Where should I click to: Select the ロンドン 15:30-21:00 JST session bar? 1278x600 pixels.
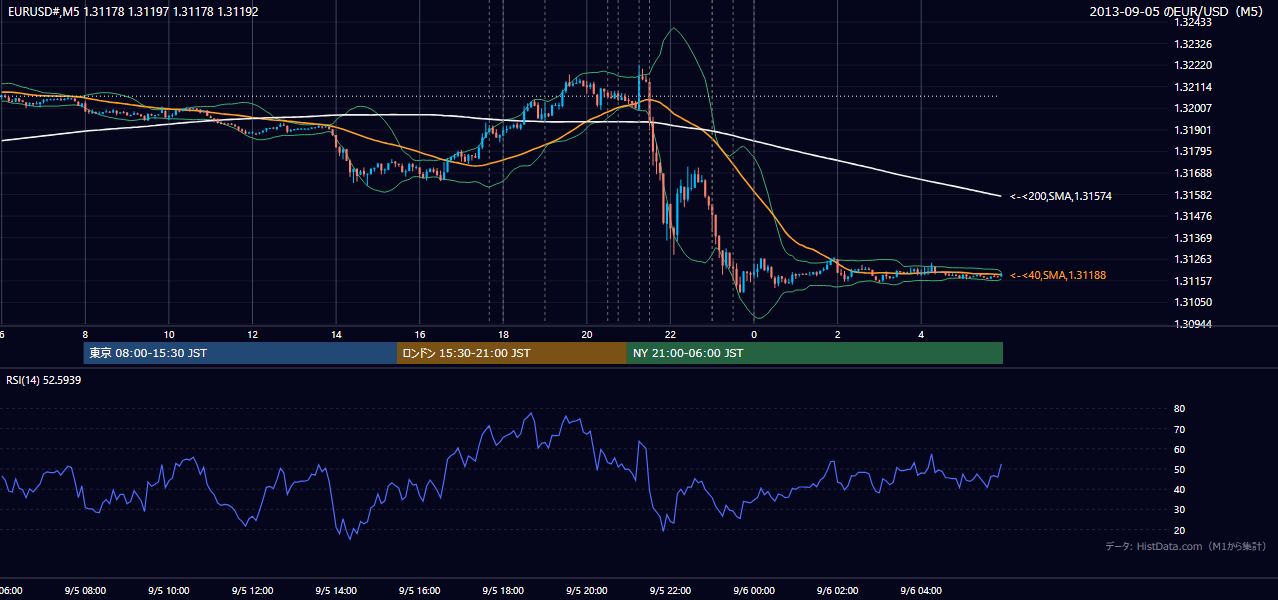[x=512, y=353]
